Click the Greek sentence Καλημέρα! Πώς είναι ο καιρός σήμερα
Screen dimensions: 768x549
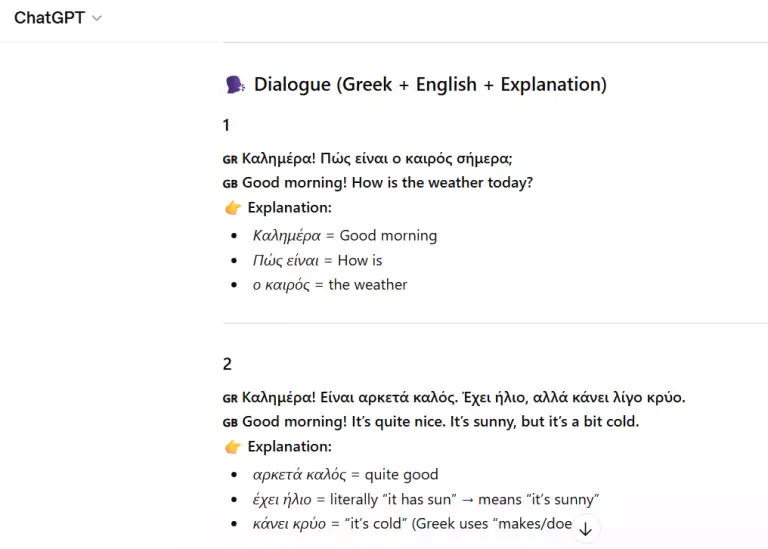pyautogui.click(x=377, y=159)
